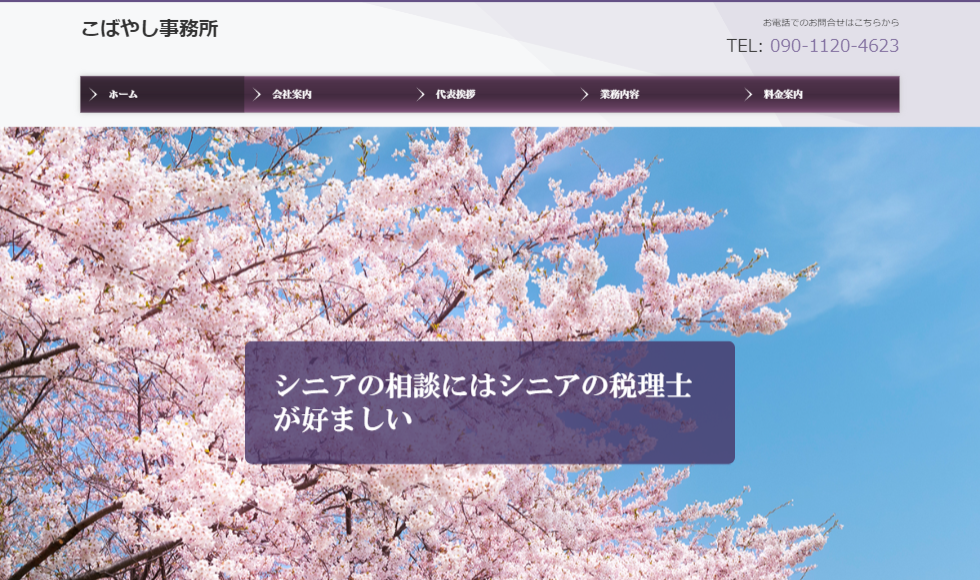Click the phone number 090-1120-4623

(834, 46)
